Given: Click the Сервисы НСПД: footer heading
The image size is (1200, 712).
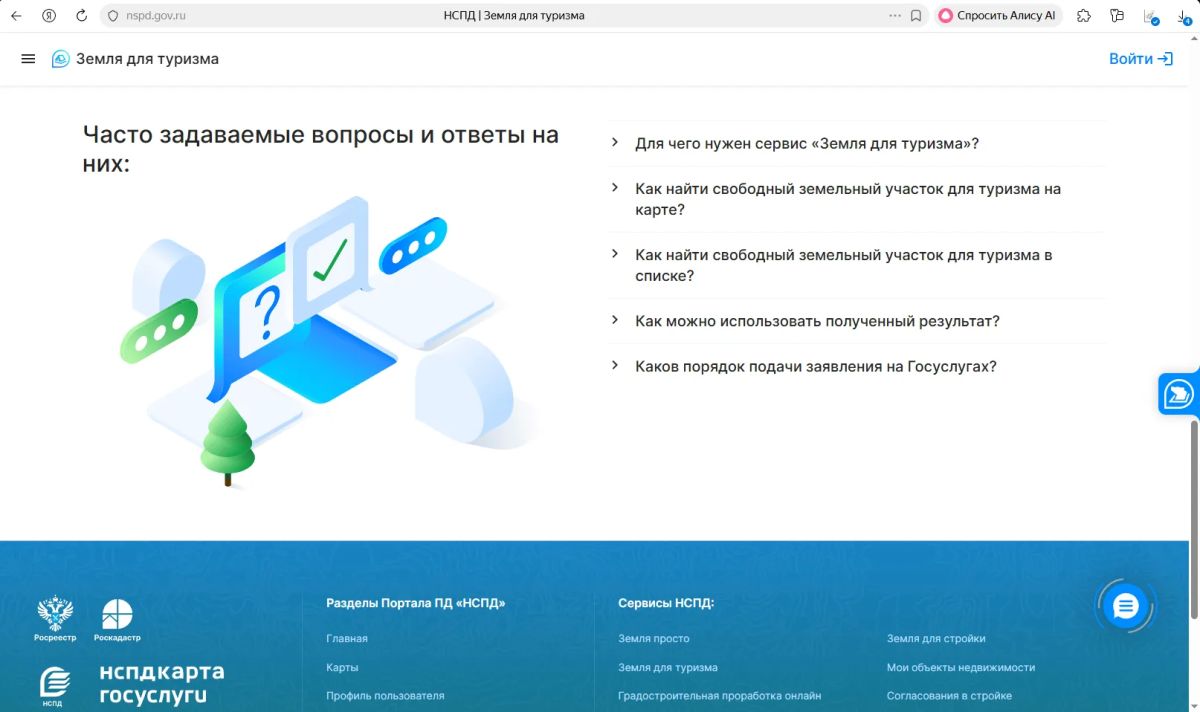Looking at the screenshot, I should (x=666, y=603).
